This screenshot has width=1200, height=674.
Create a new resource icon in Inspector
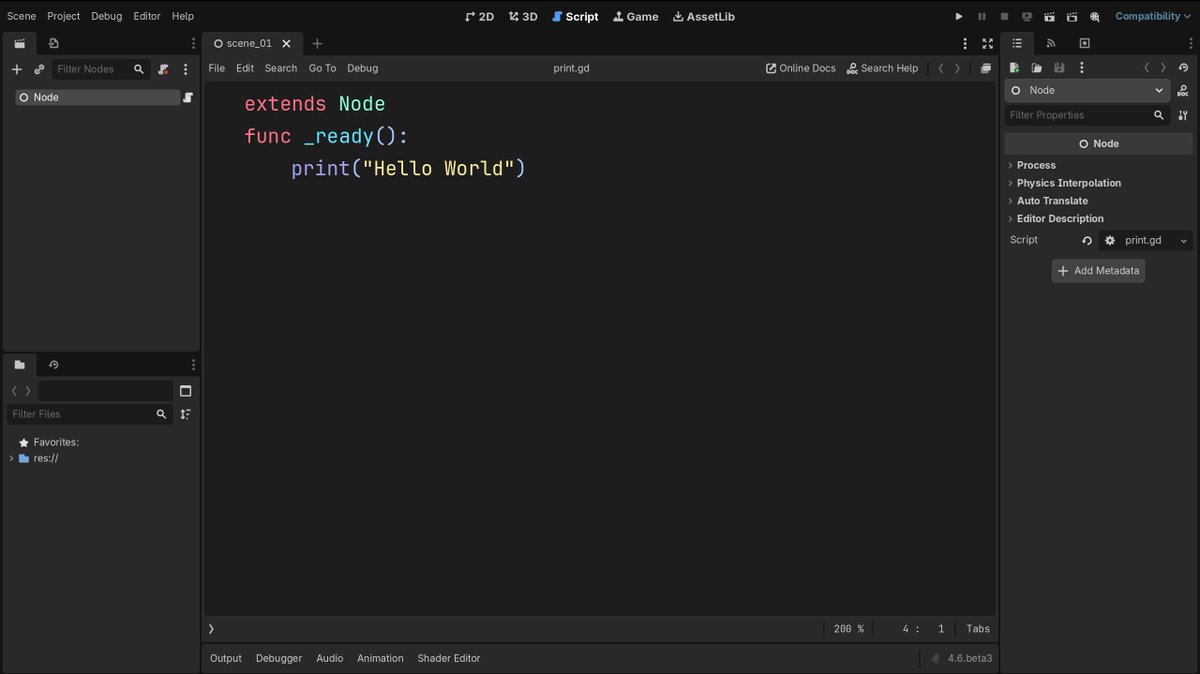click(1015, 68)
